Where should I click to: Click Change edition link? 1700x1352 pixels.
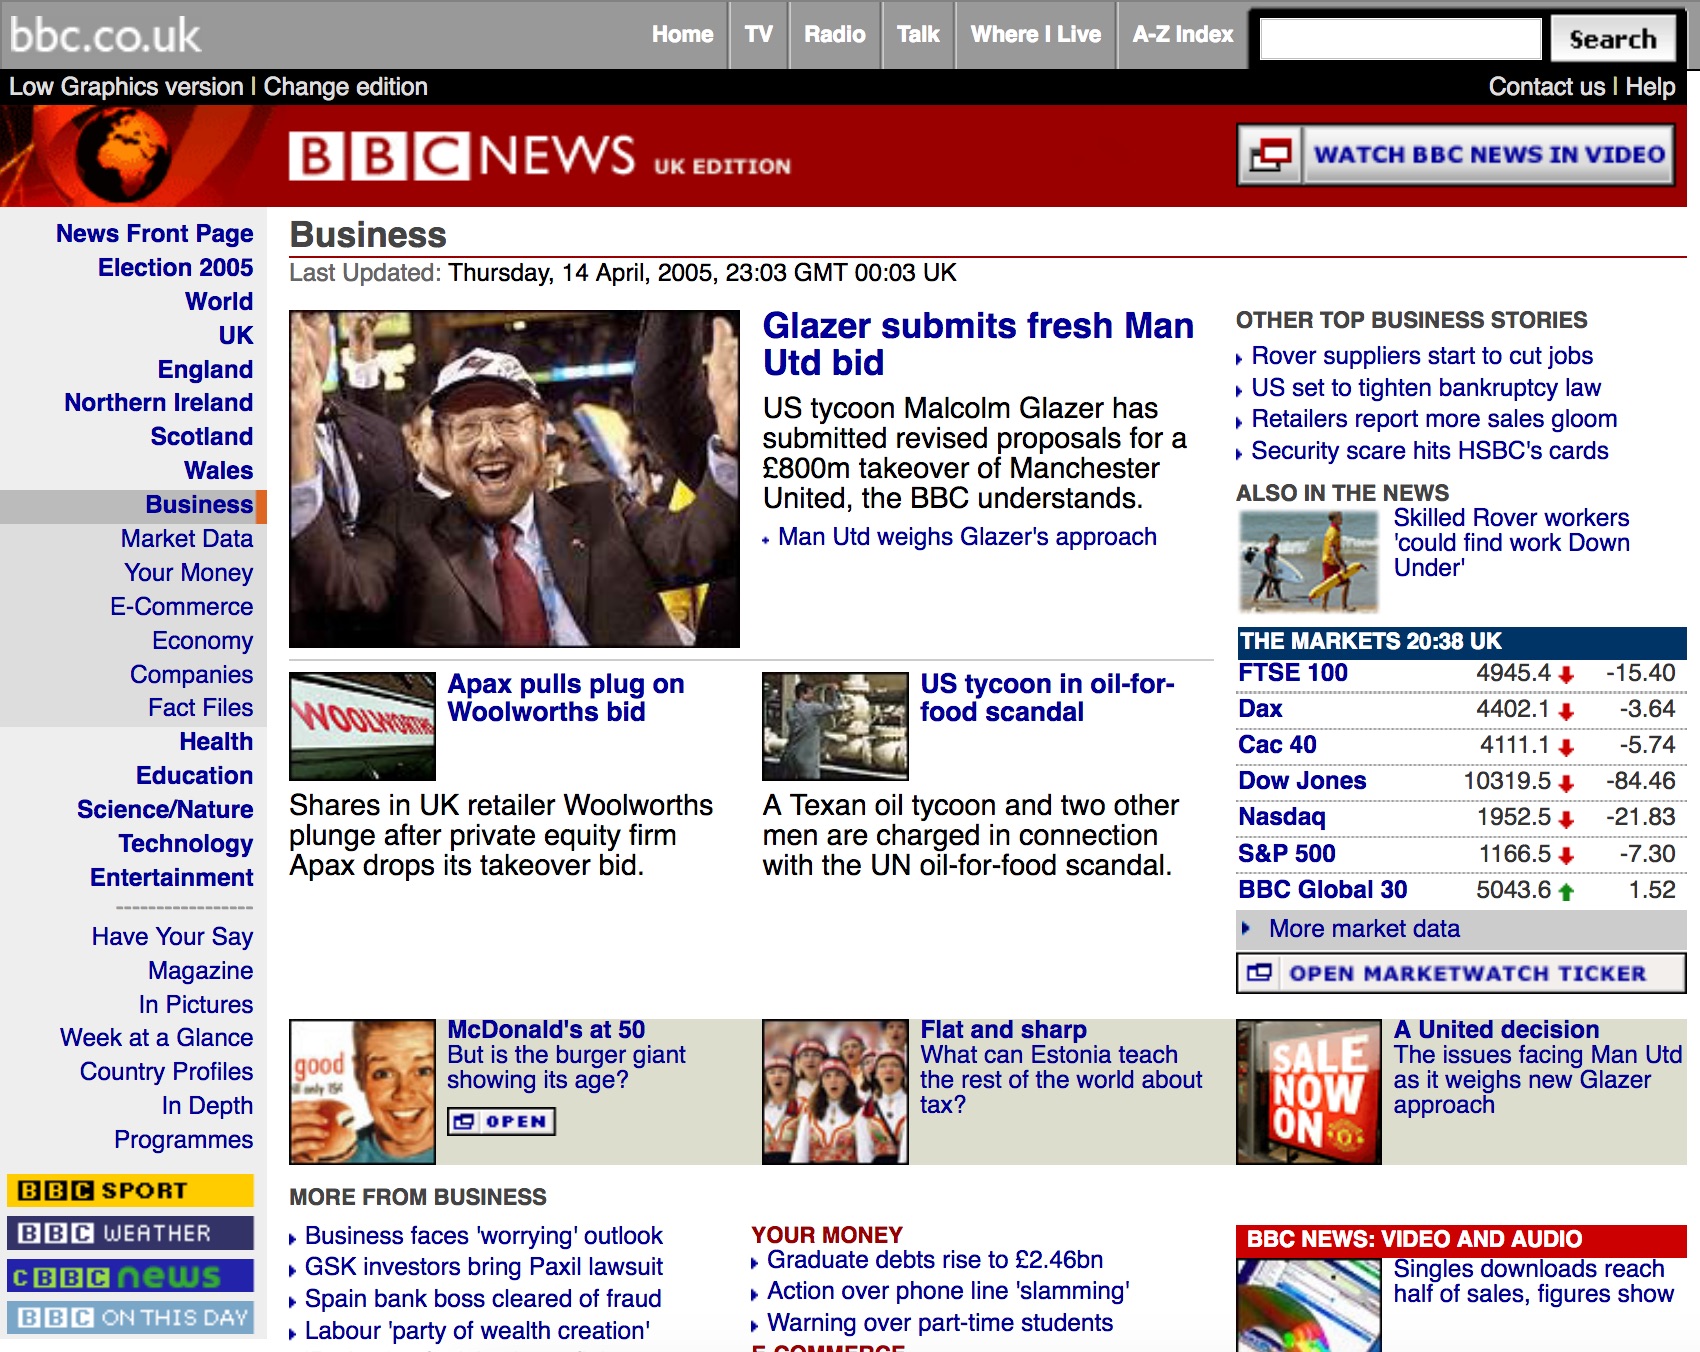pos(345,87)
